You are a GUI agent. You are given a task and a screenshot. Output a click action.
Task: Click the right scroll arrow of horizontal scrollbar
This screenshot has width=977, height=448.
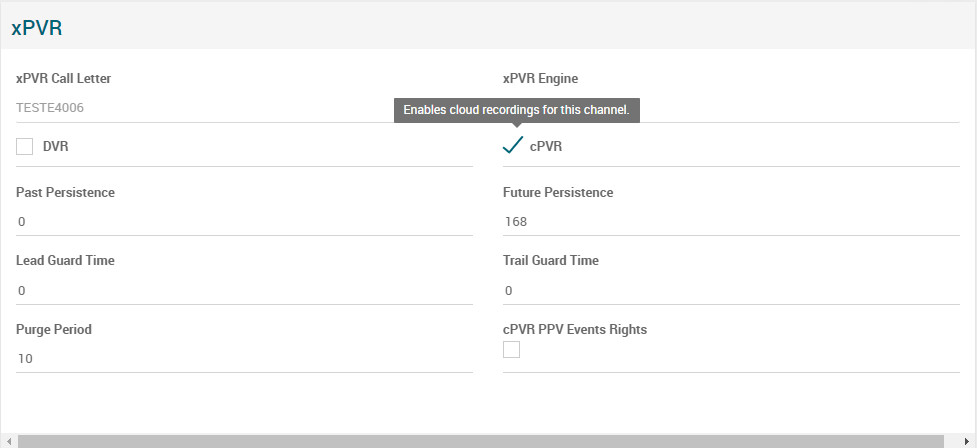point(967,441)
